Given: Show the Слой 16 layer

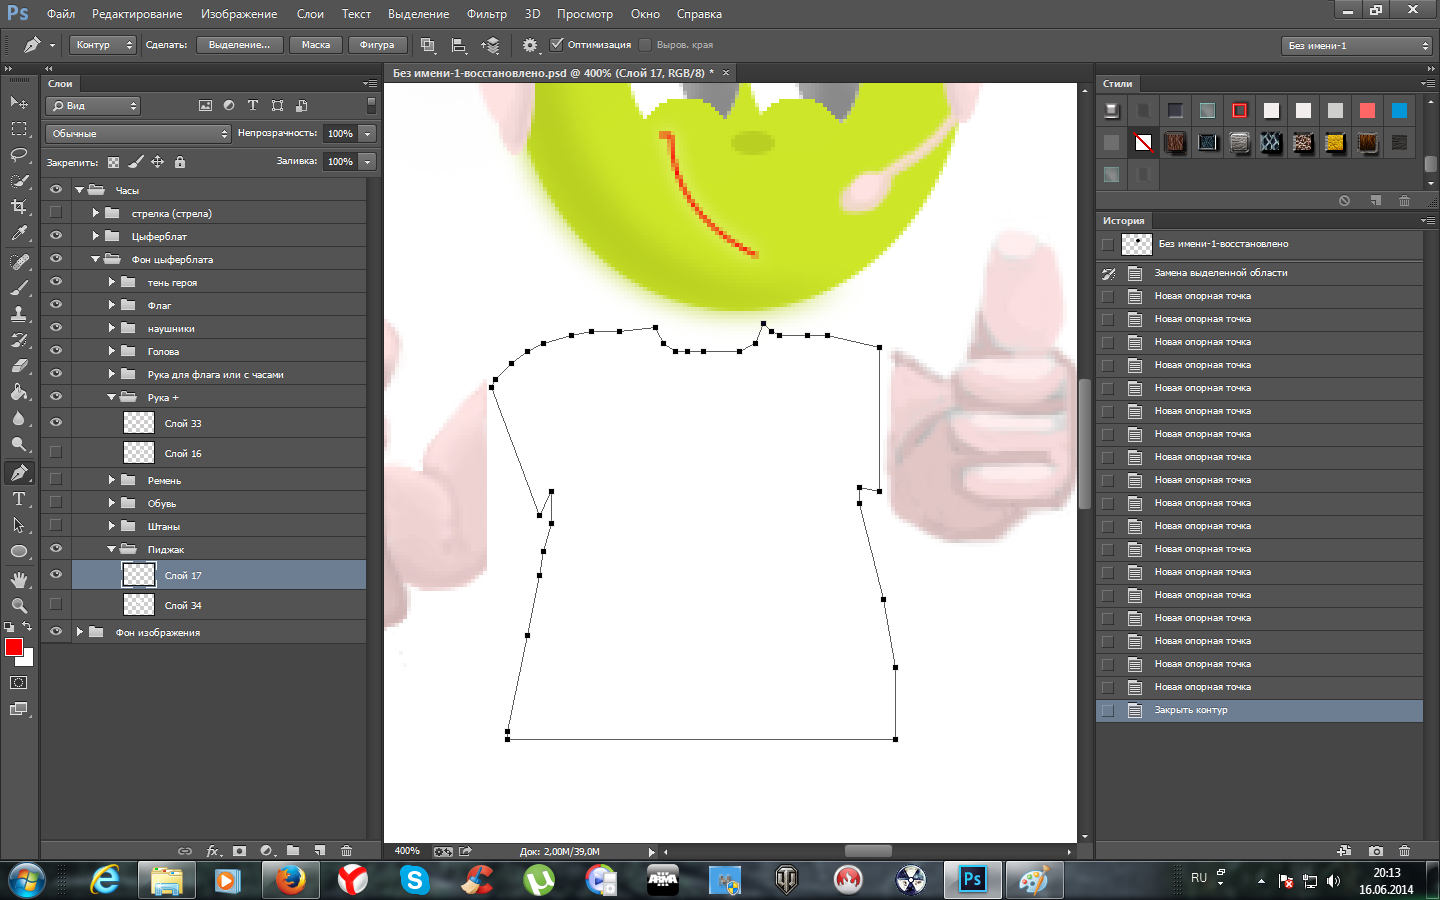Looking at the screenshot, I should coord(56,452).
